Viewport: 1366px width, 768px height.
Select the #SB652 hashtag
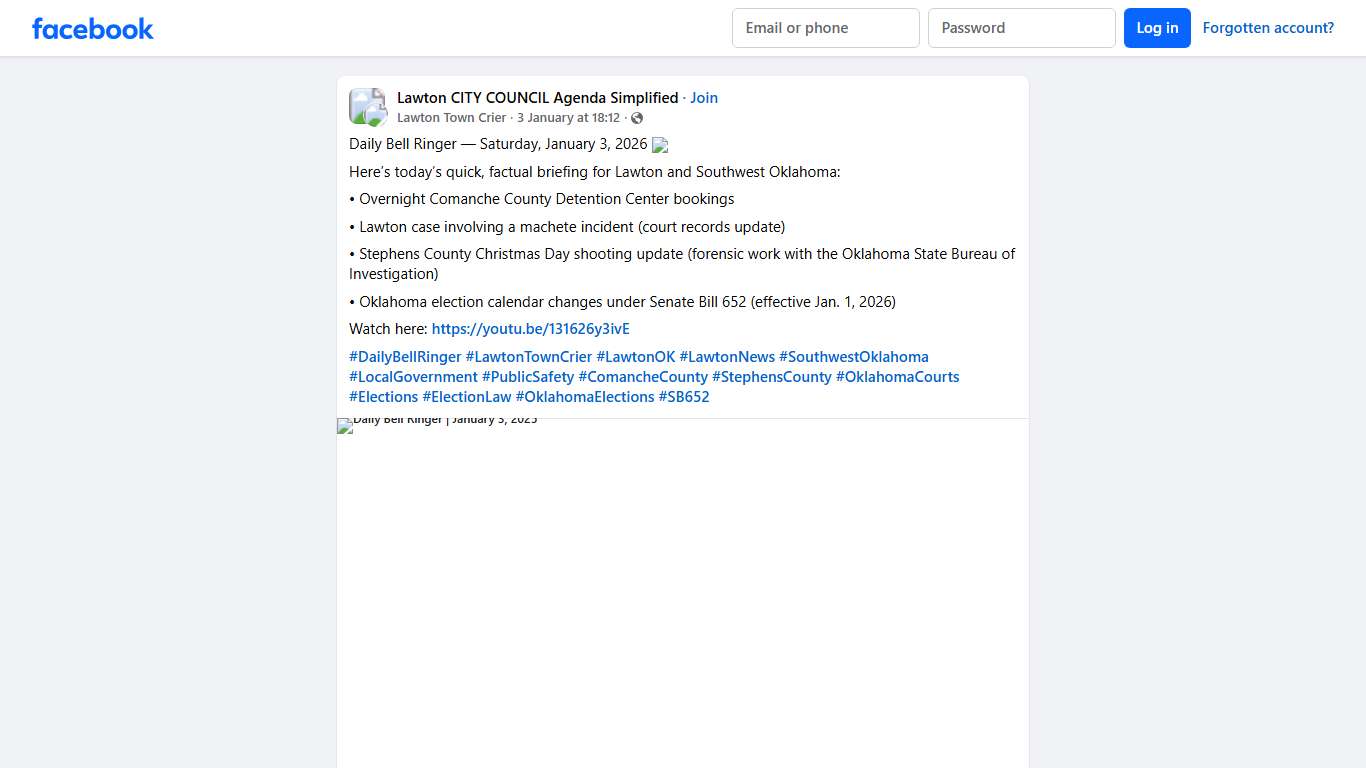tap(683, 397)
